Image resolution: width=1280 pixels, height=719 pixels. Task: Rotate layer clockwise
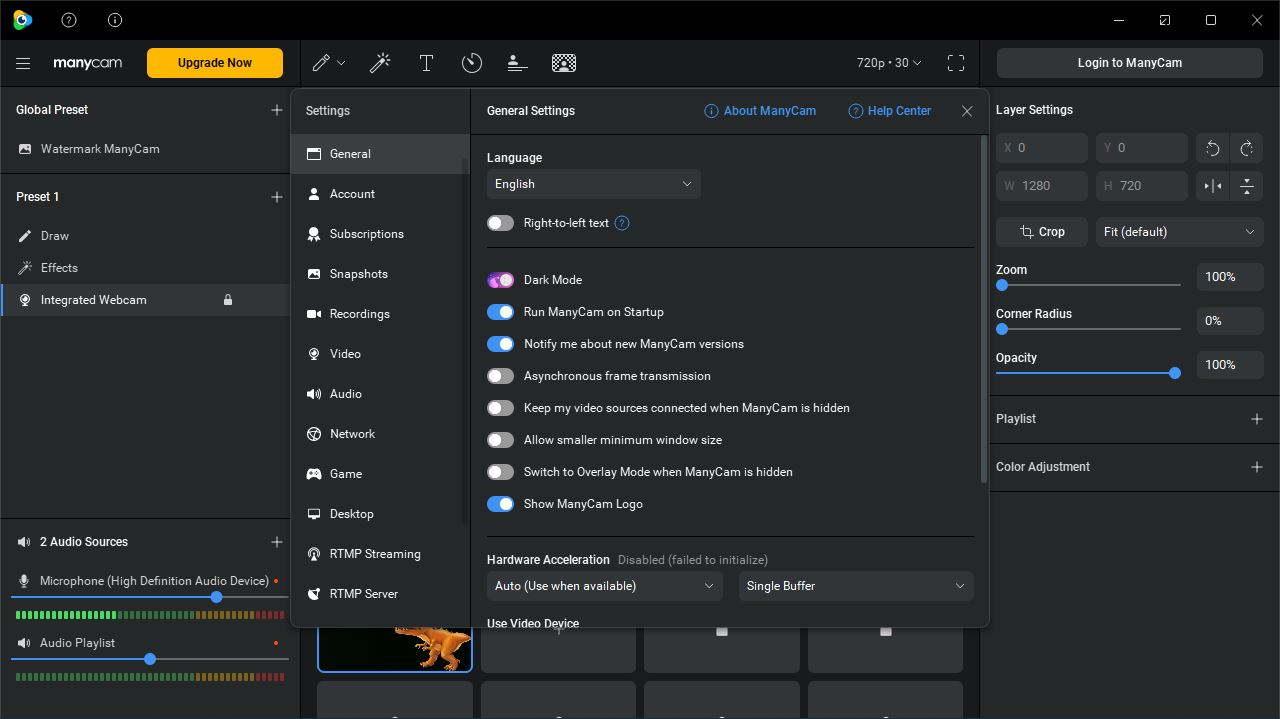coord(1247,148)
